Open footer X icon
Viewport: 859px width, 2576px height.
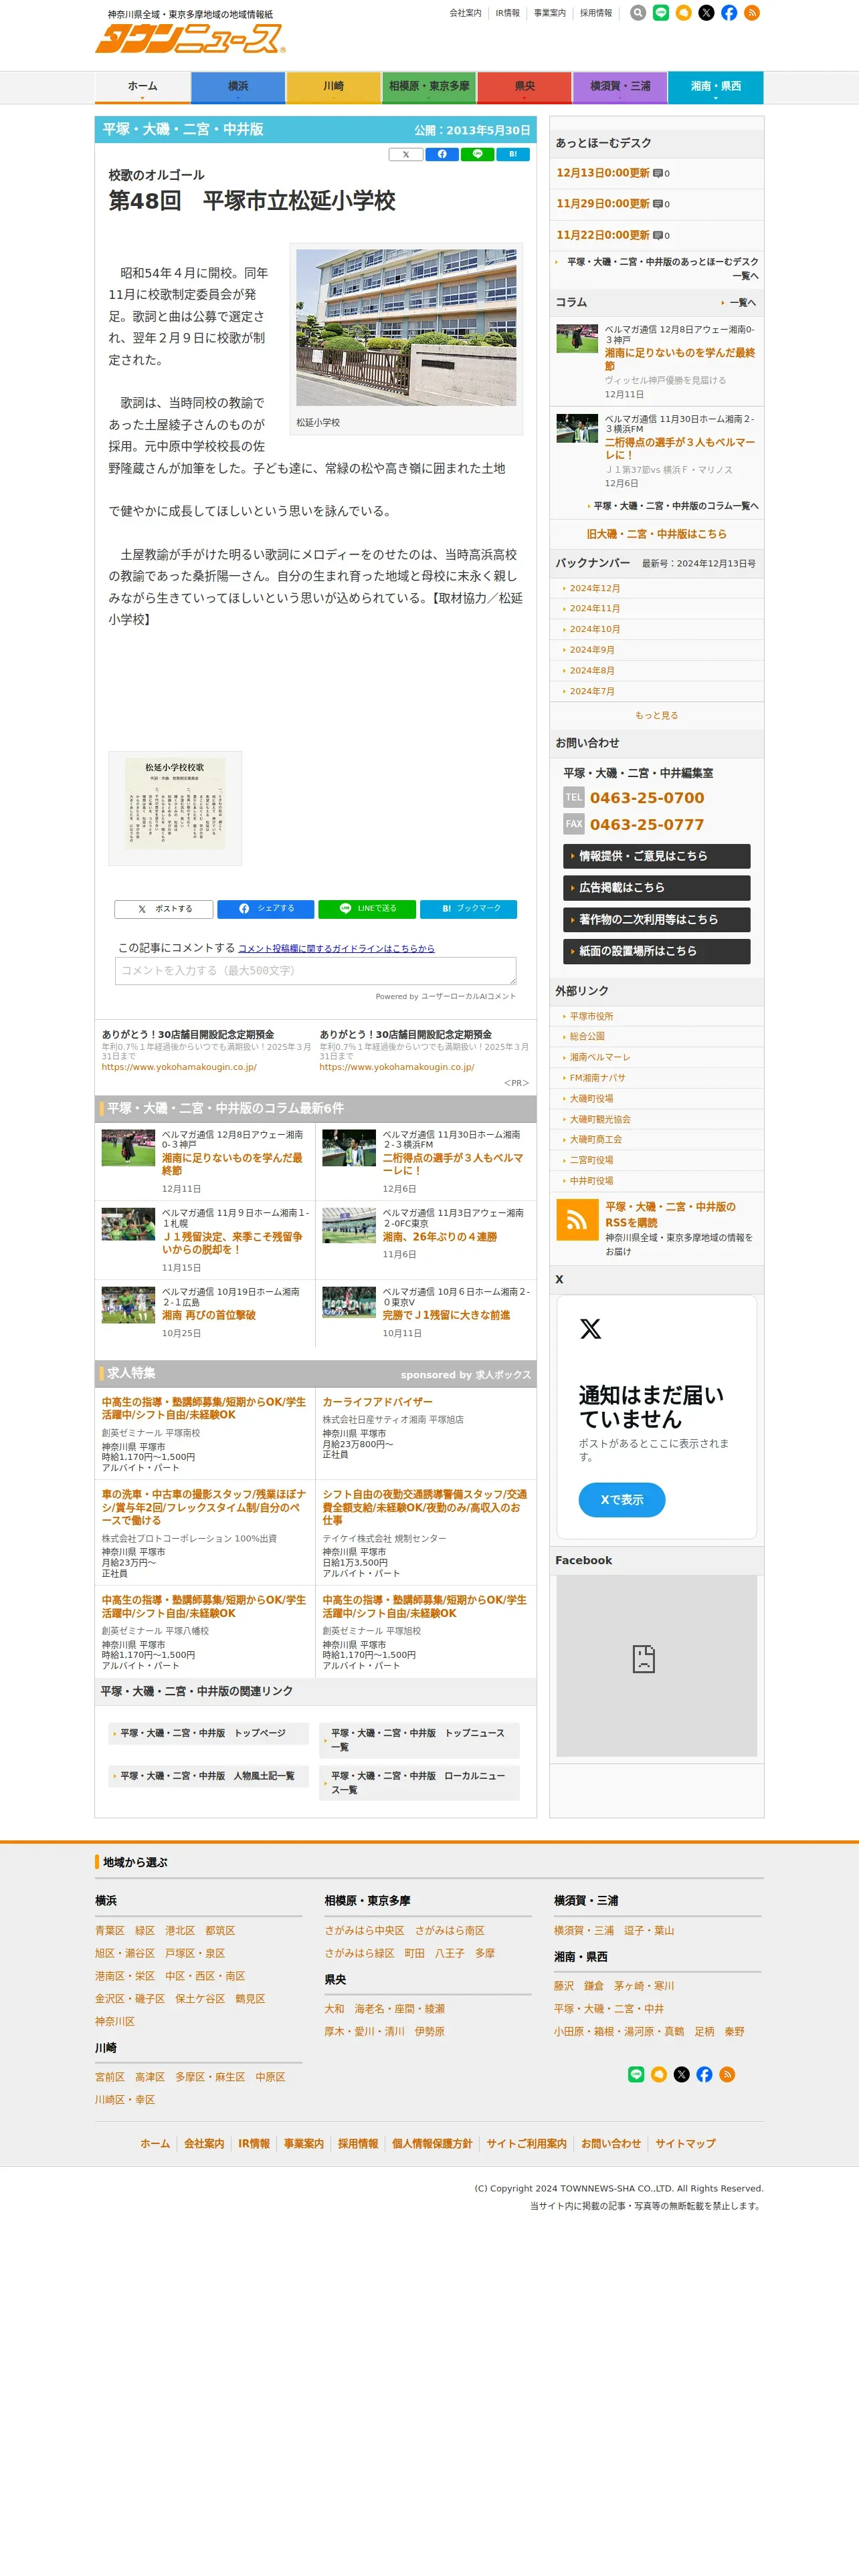click(682, 2074)
